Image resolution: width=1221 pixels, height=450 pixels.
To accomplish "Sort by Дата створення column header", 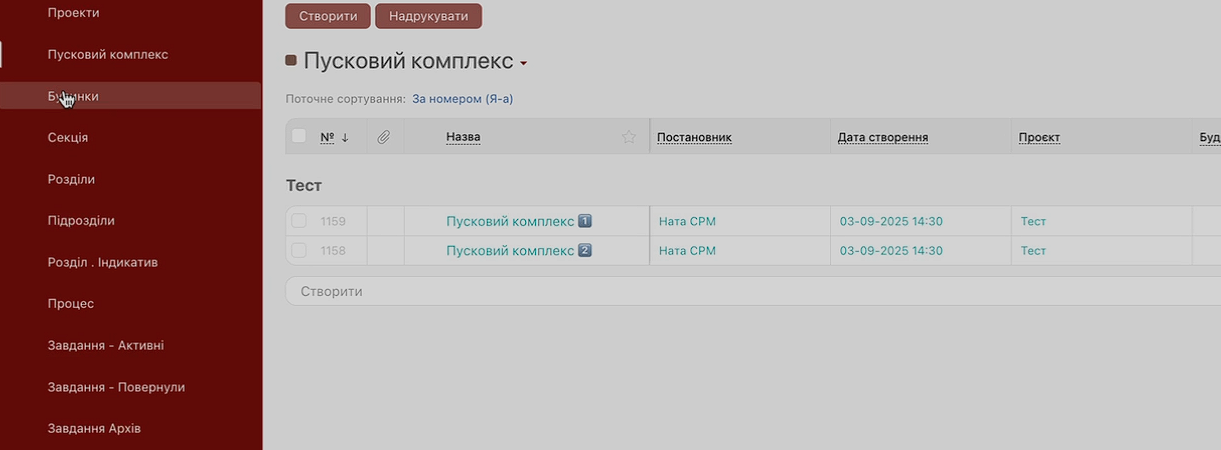I will click(x=883, y=137).
